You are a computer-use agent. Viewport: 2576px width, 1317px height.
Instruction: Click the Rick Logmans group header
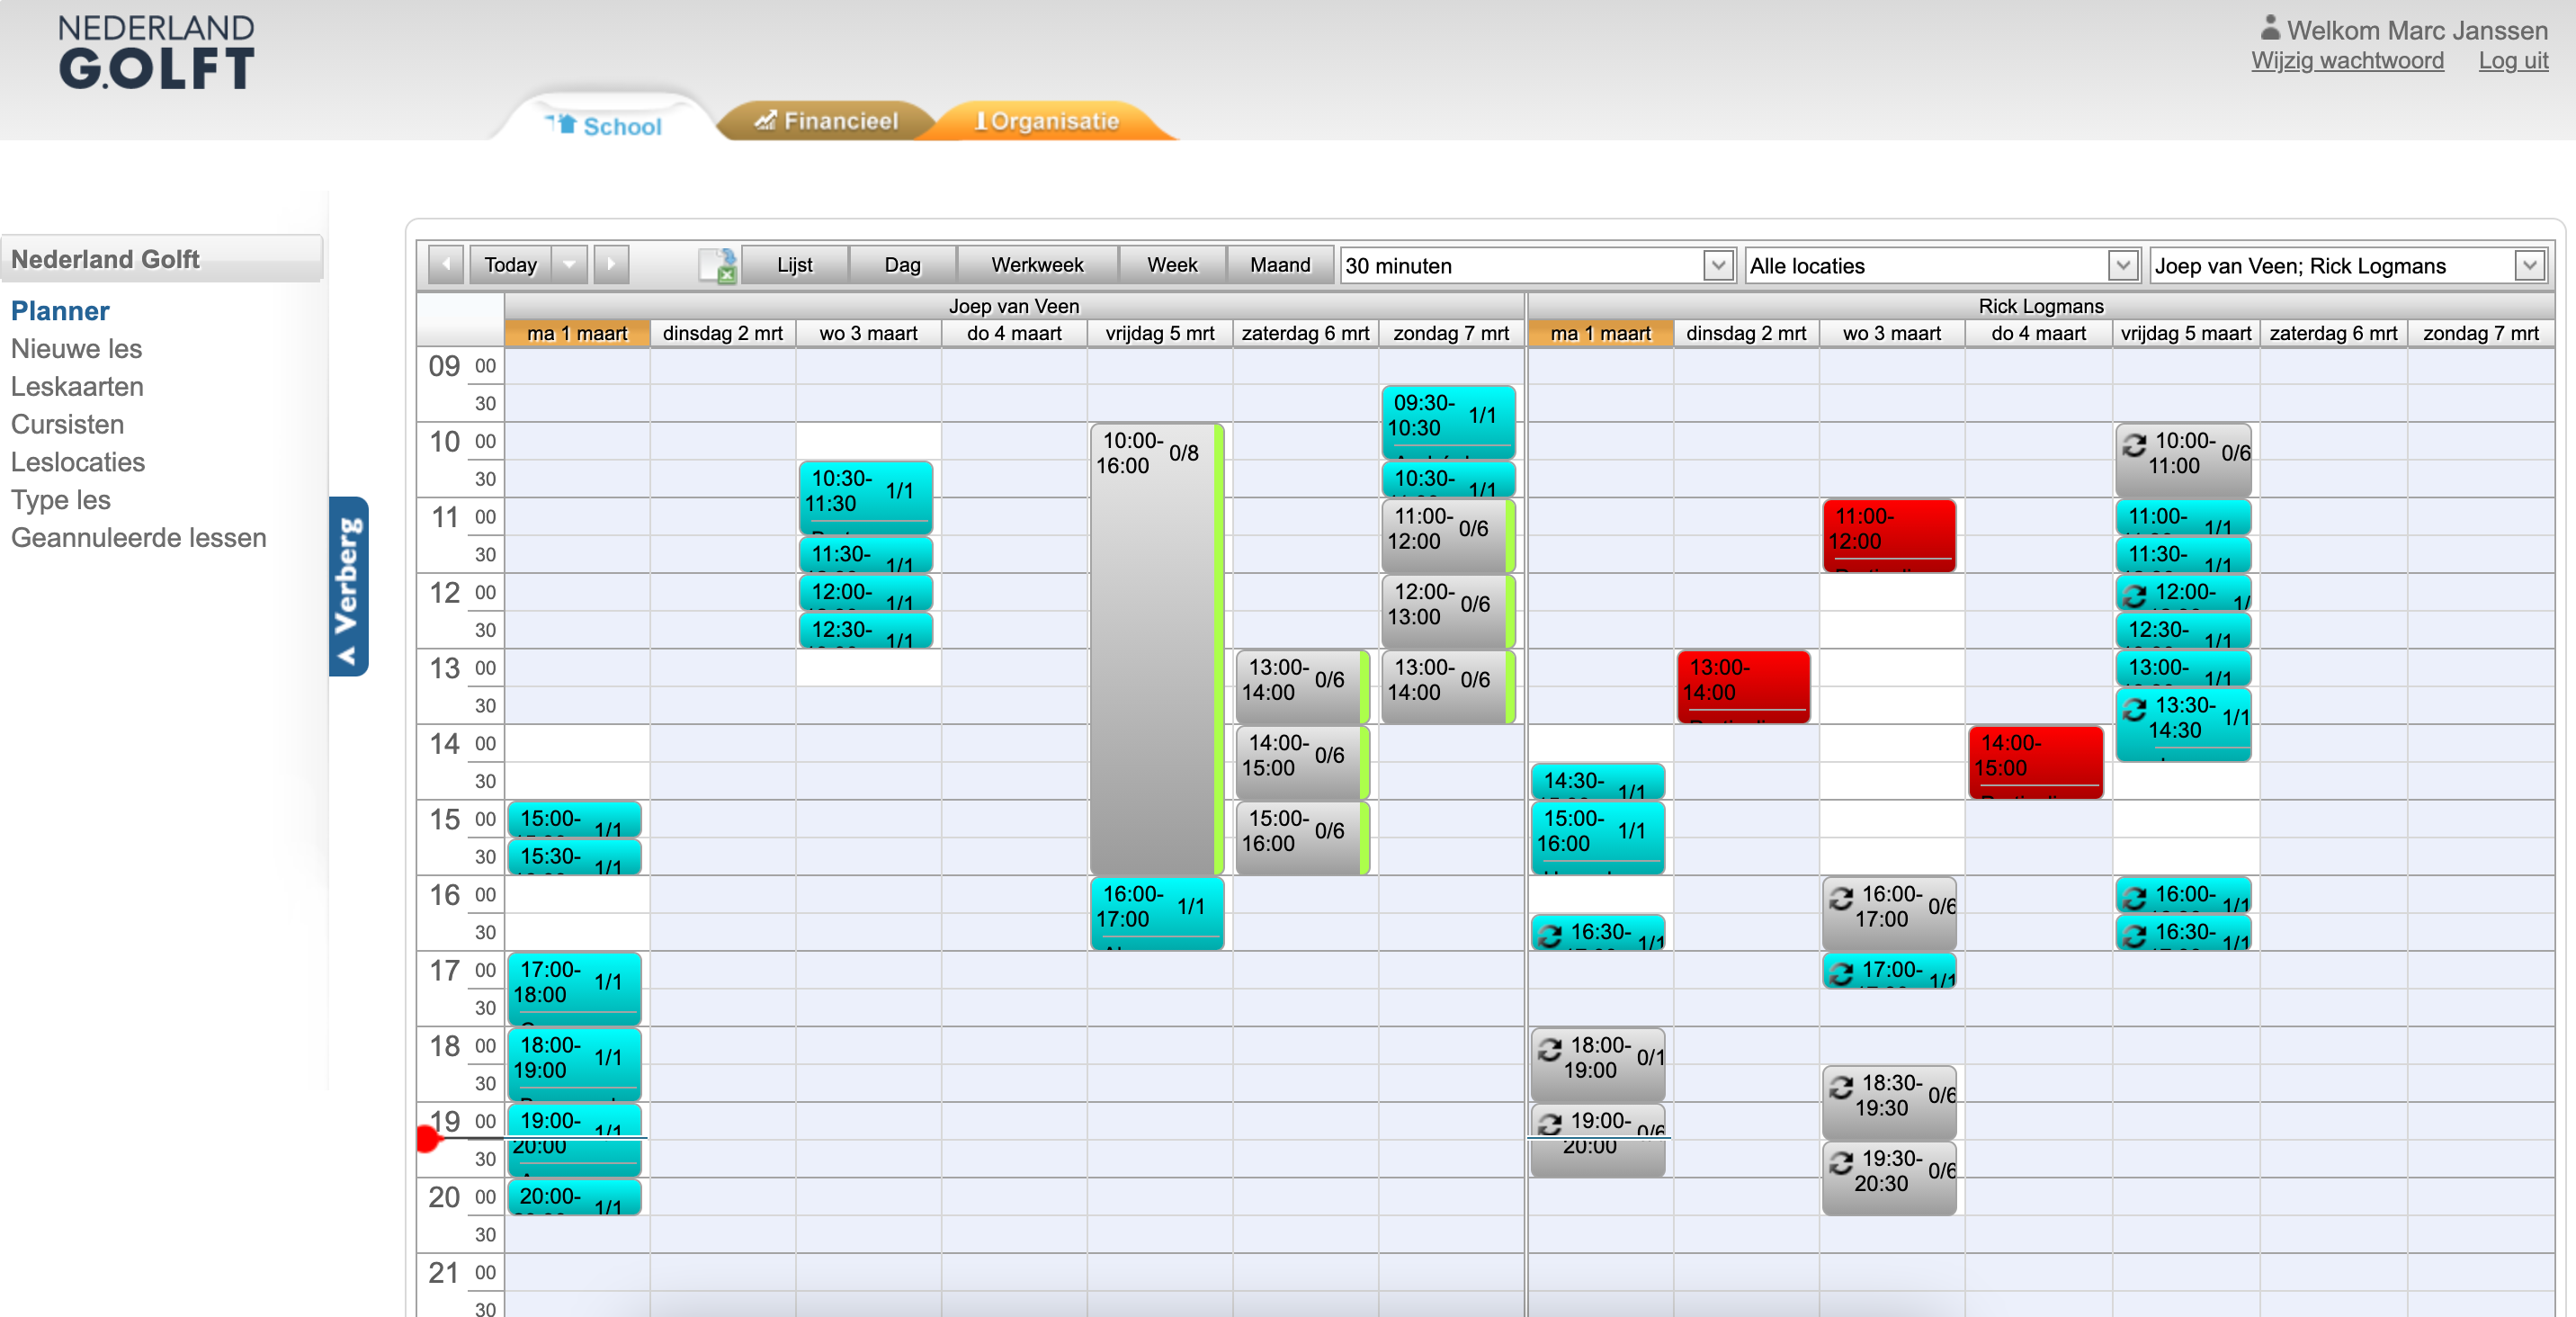2041,306
